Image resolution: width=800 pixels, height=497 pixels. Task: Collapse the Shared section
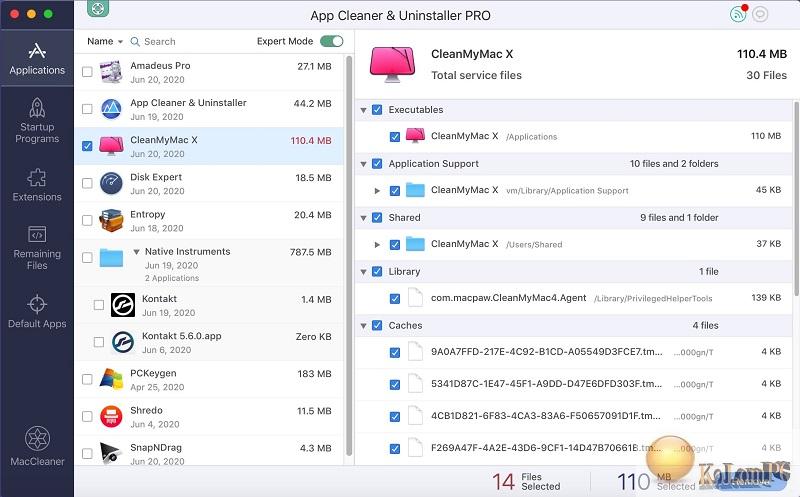363,218
